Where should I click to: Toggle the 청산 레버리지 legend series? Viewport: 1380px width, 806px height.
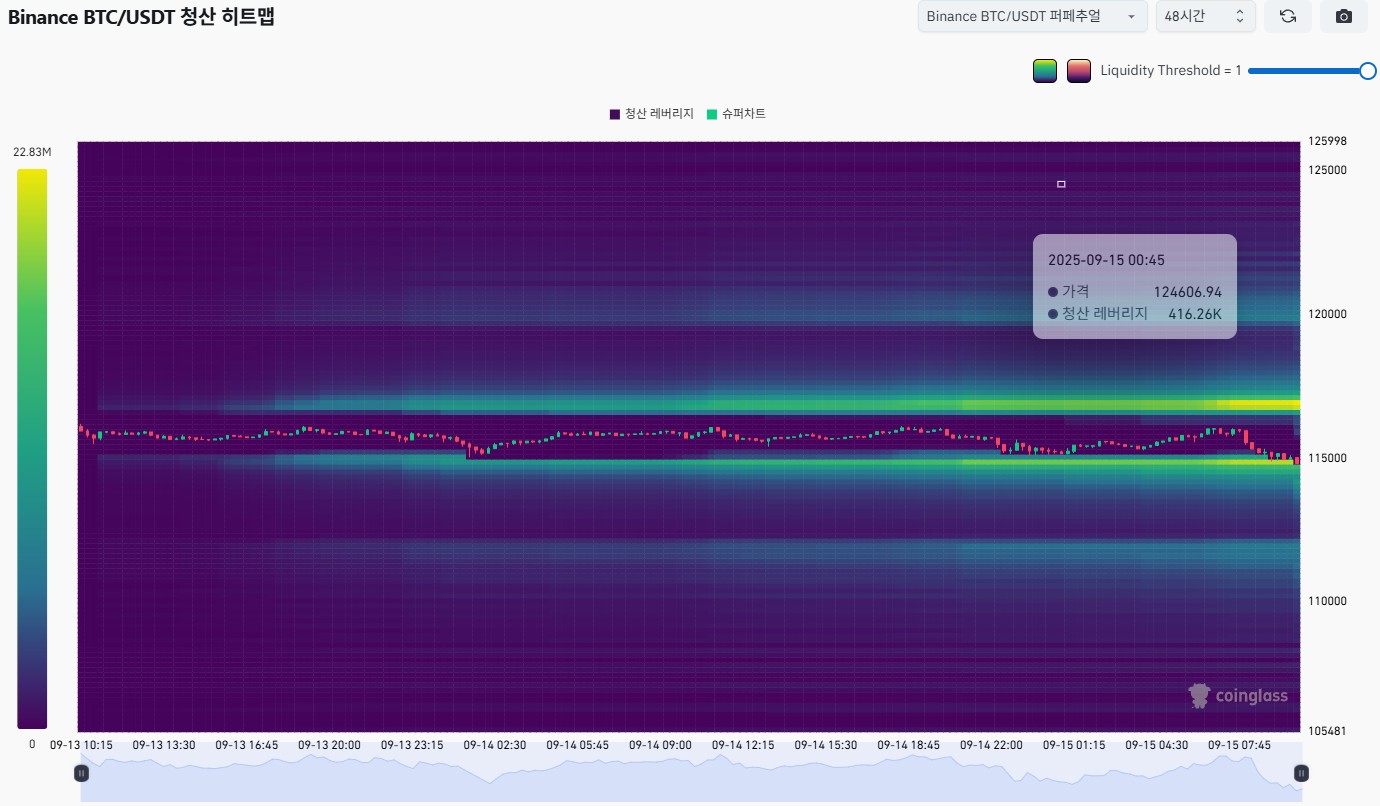(652, 114)
